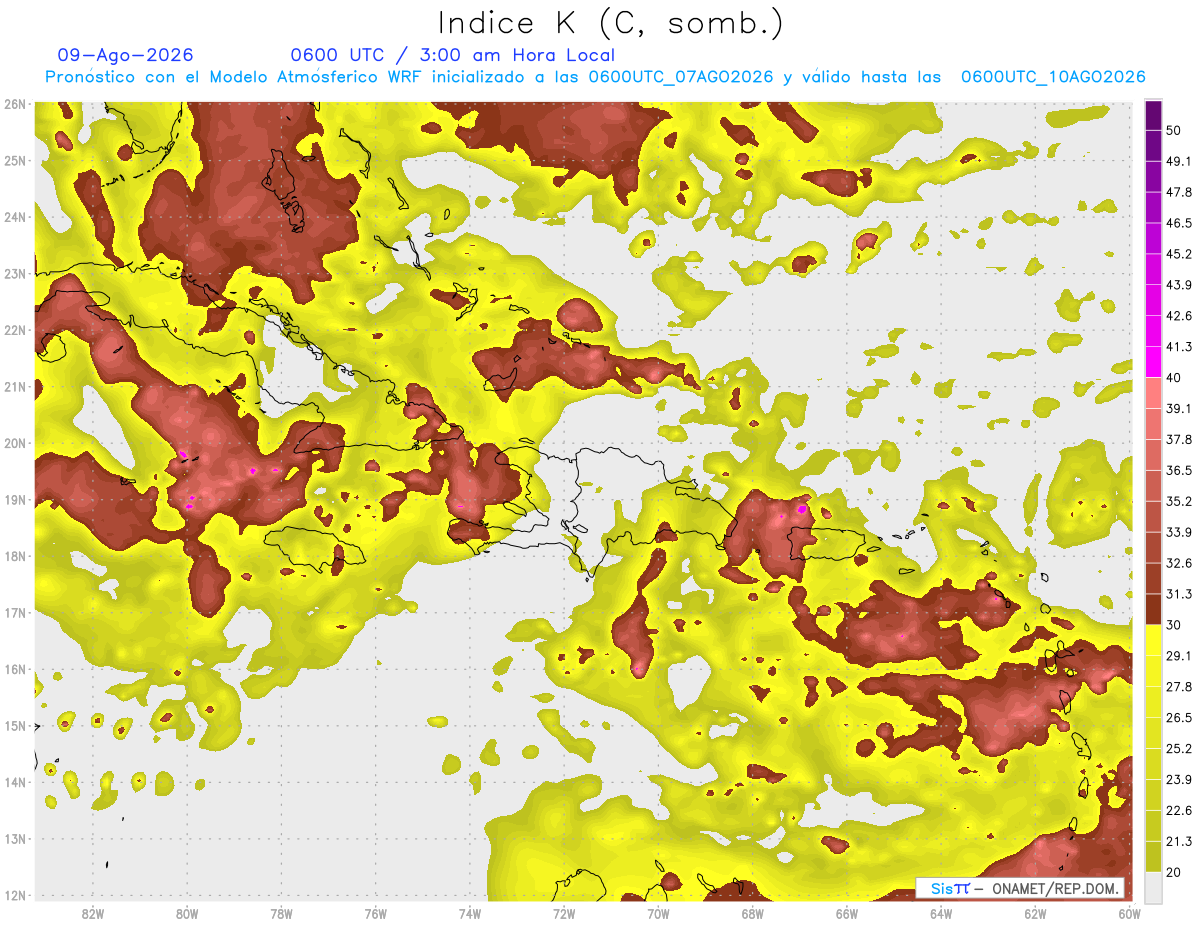Click the 70W longitude label
1200x927 pixels.
[x=658, y=914]
